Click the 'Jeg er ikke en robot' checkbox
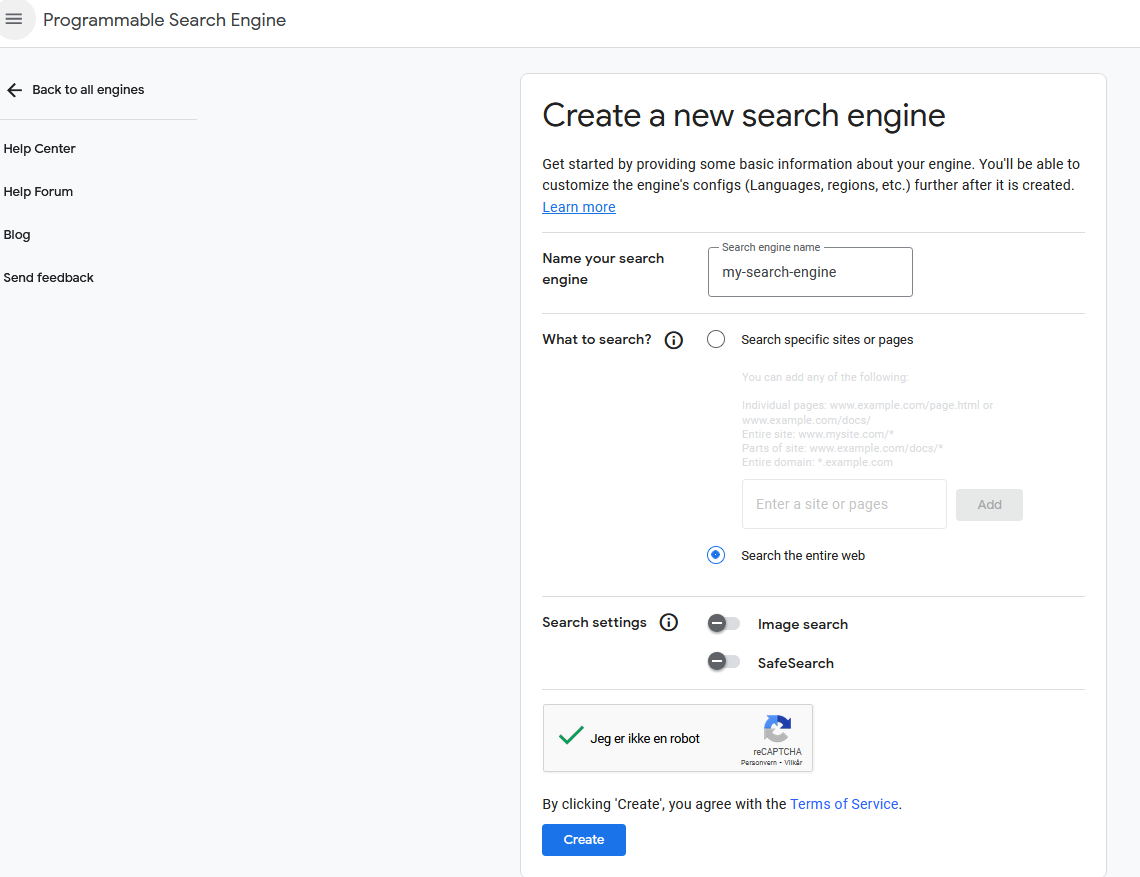The width and height of the screenshot is (1140, 877). coord(571,738)
